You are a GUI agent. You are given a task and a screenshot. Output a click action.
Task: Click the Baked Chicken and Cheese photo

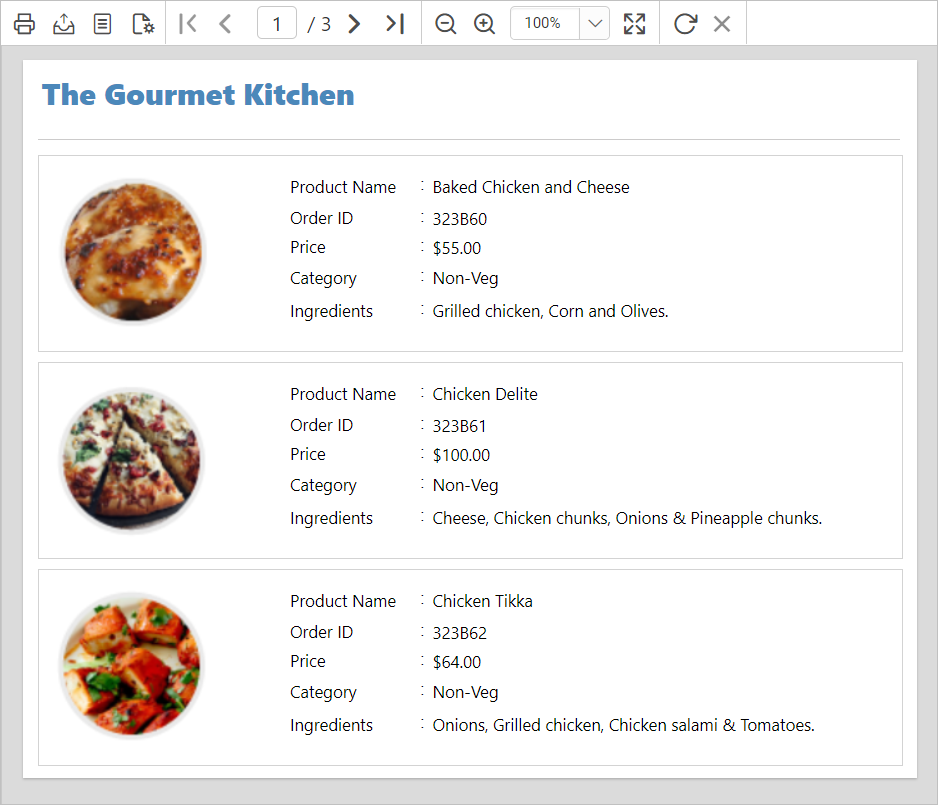click(x=133, y=252)
